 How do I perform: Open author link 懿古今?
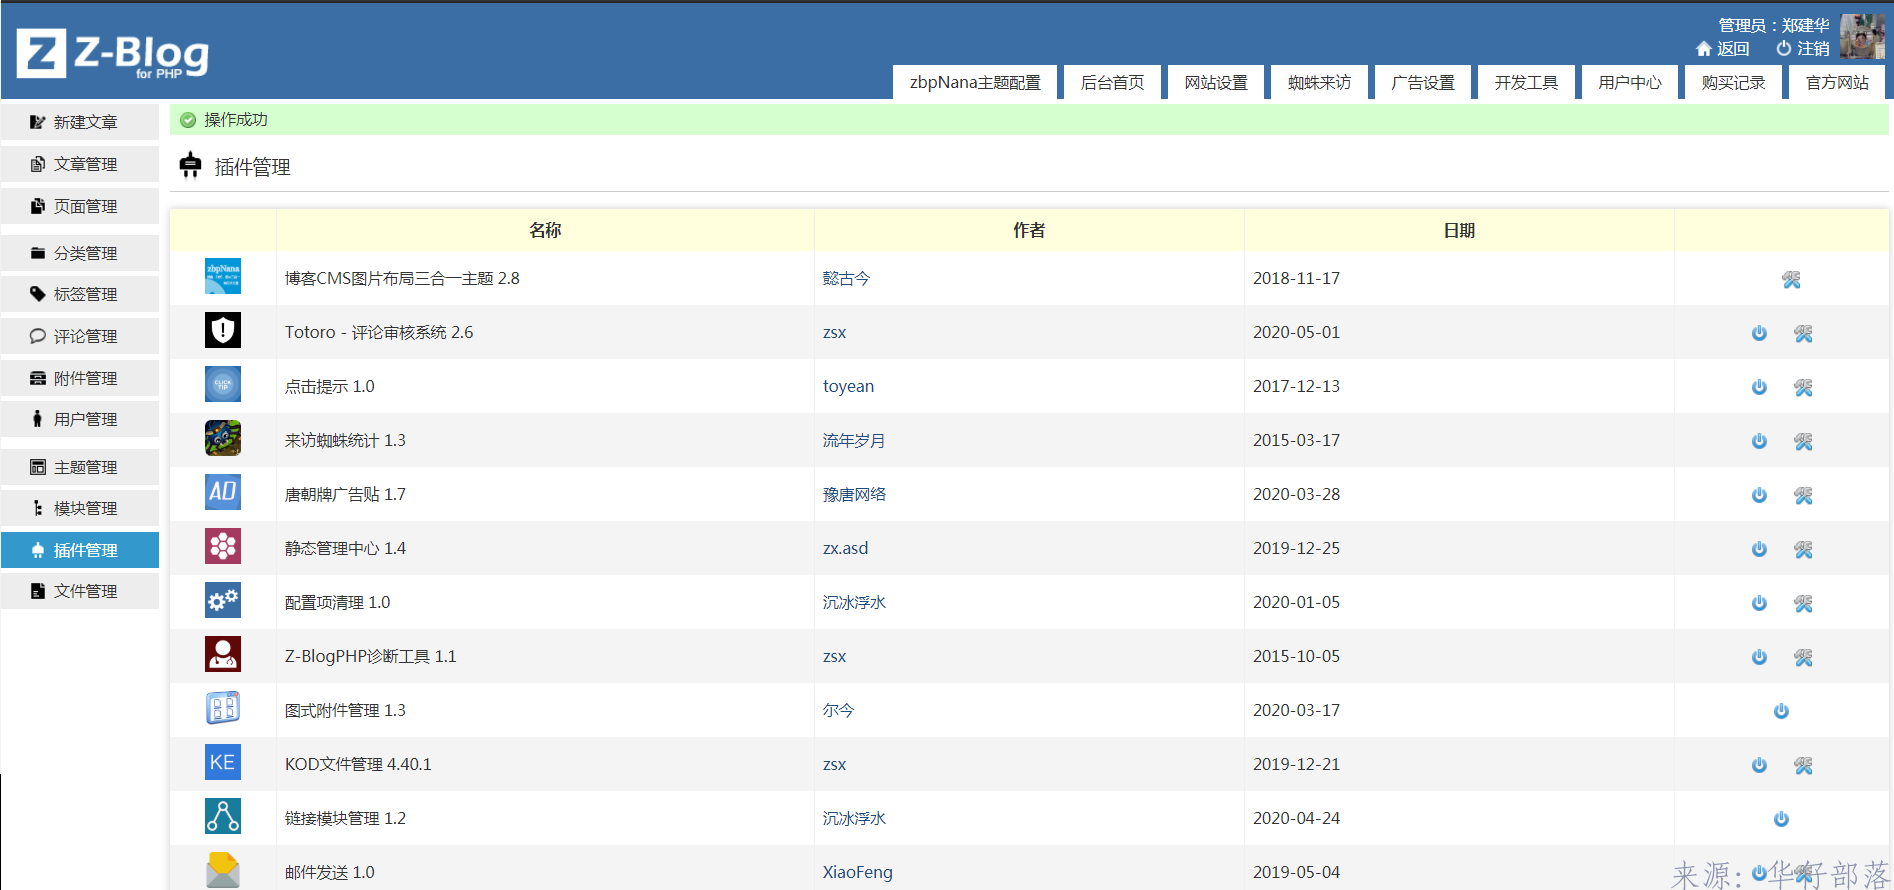click(846, 278)
